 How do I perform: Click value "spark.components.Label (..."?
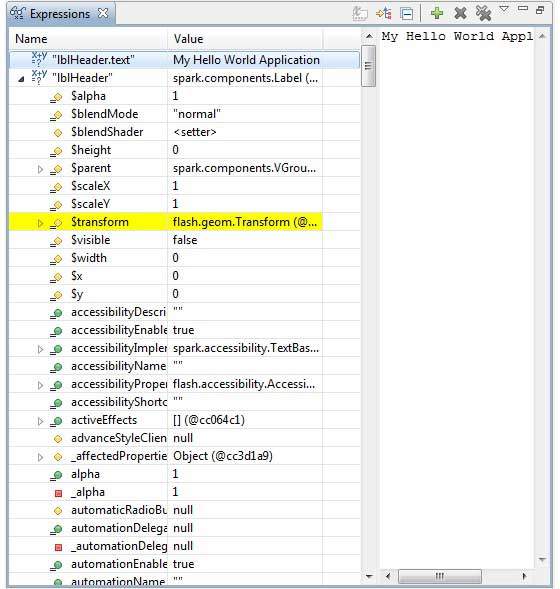pos(245,78)
